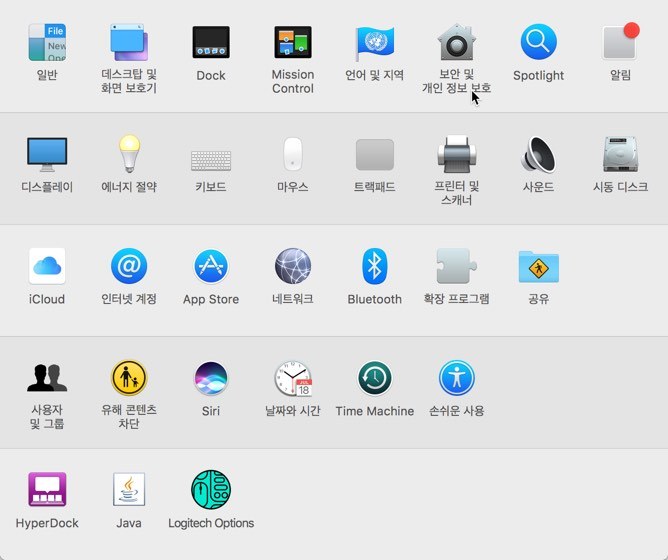The image size is (668, 560).
Task: Open 데스크탑 및 화면 보호기 preferences
Action: point(129,42)
